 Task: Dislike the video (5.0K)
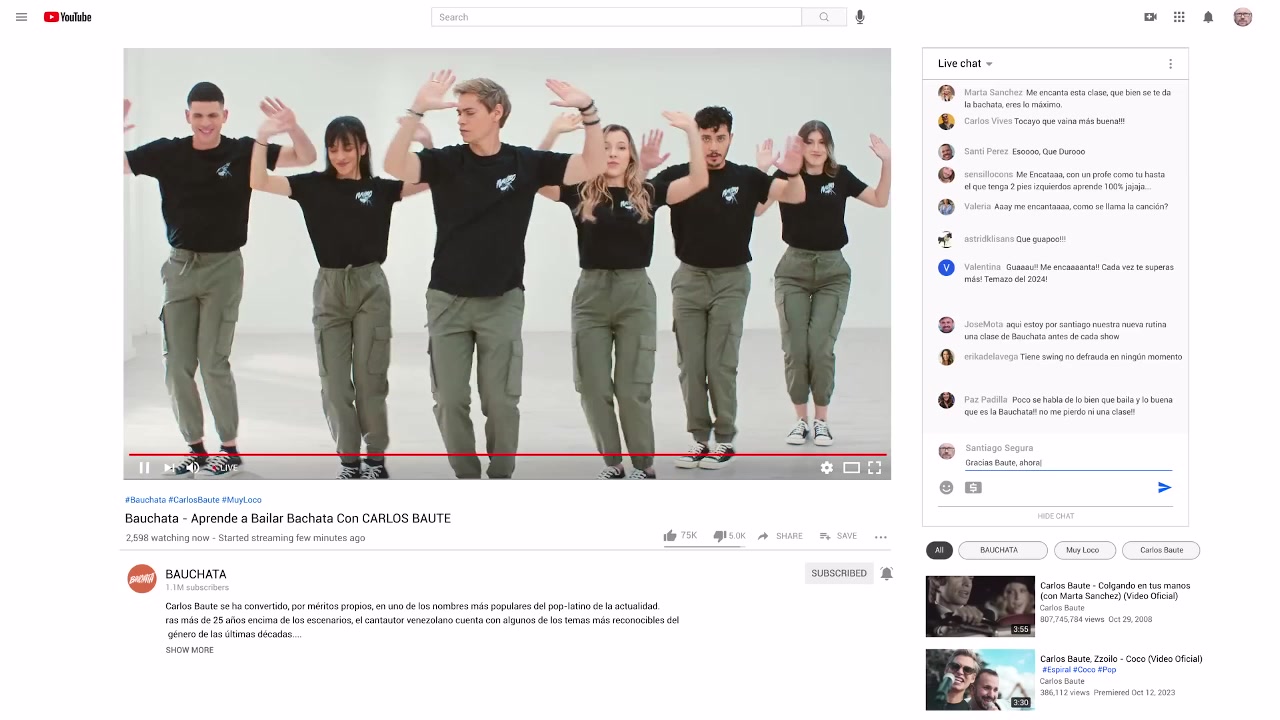pos(729,536)
